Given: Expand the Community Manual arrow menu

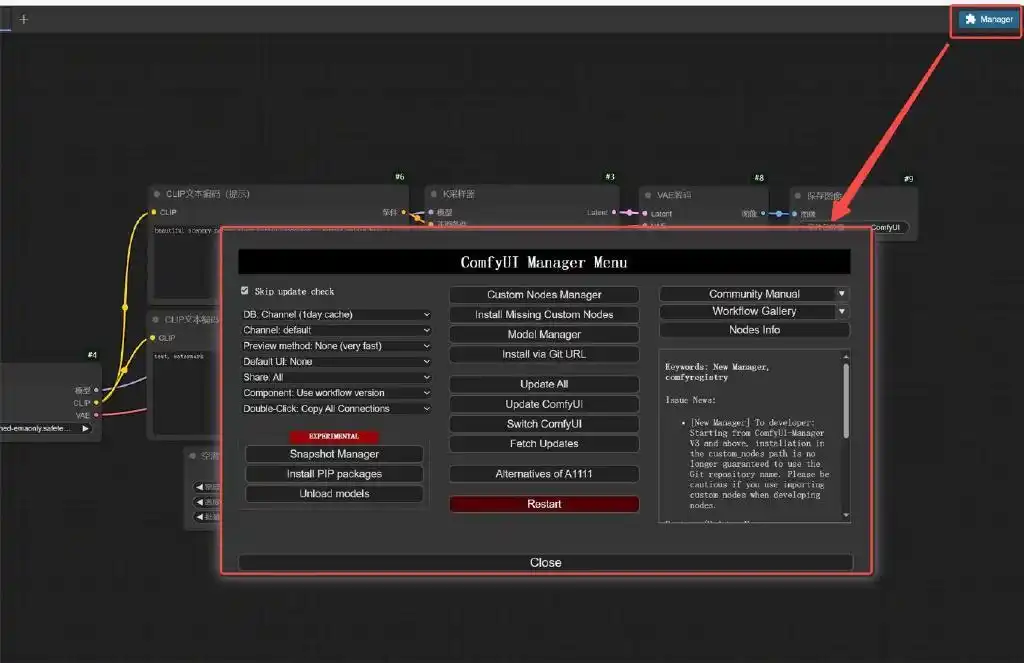Looking at the screenshot, I should click(842, 294).
